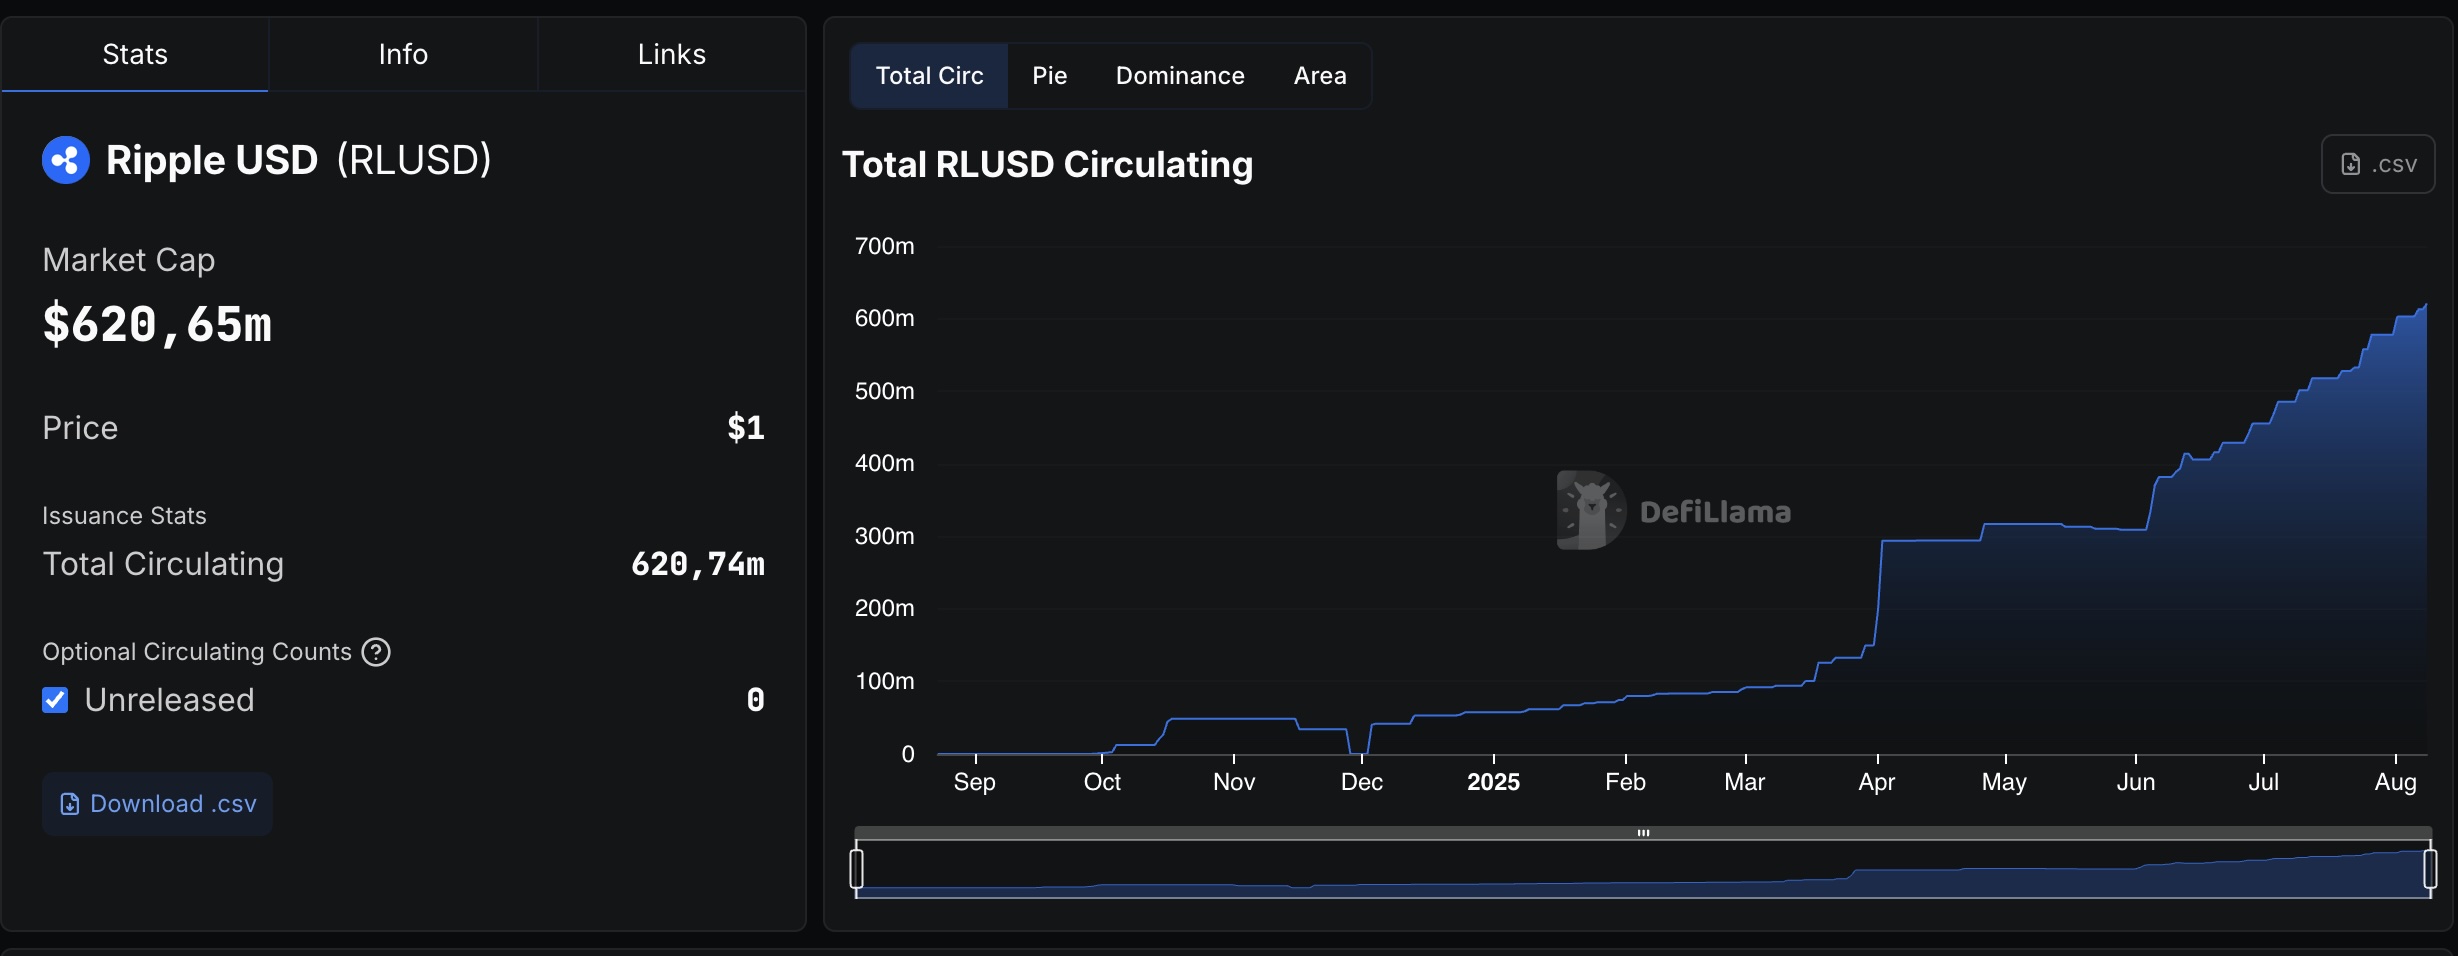Click the 2025 x-axis label
The width and height of the screenshot is (2458, 956).
tap(1493, 782)
